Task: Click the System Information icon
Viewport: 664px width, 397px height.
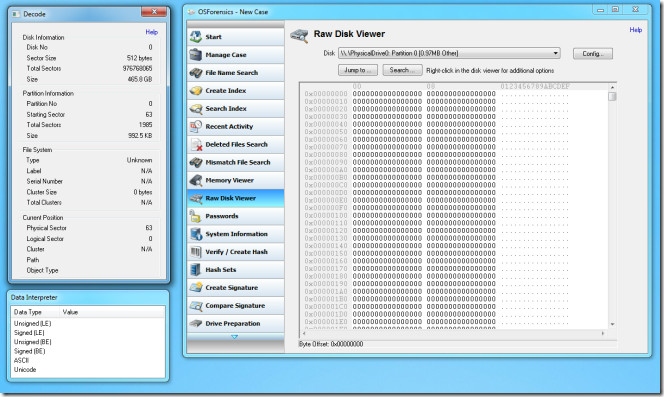Action: point(196,234)
